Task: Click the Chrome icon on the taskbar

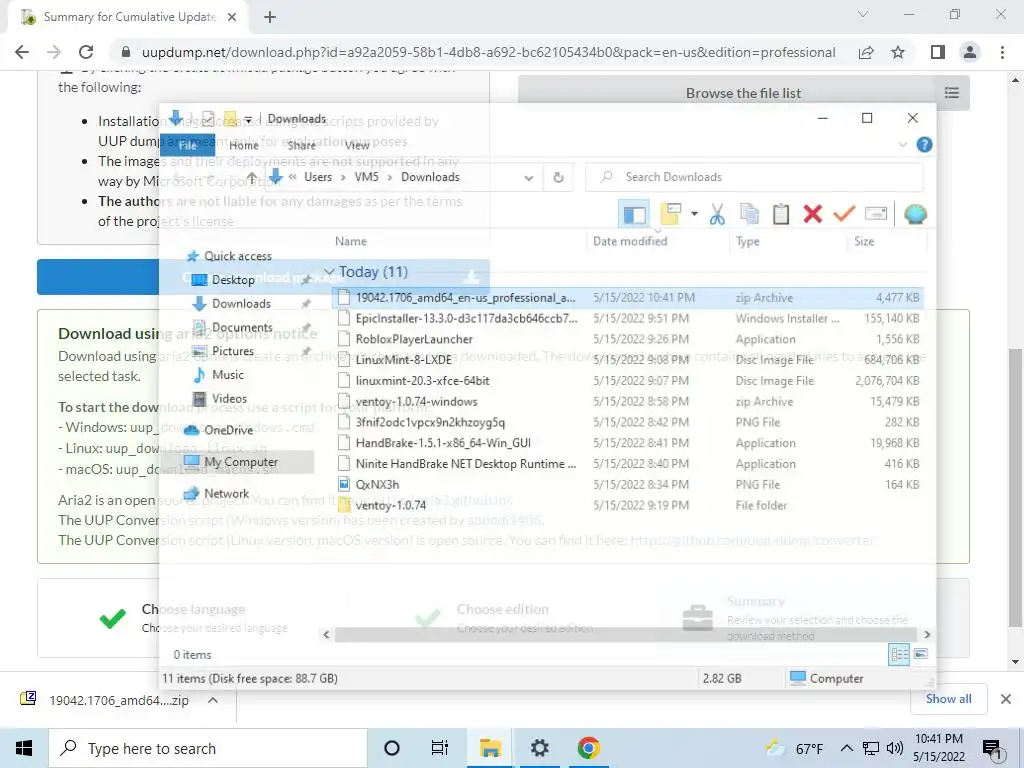Action: point(588,748)
